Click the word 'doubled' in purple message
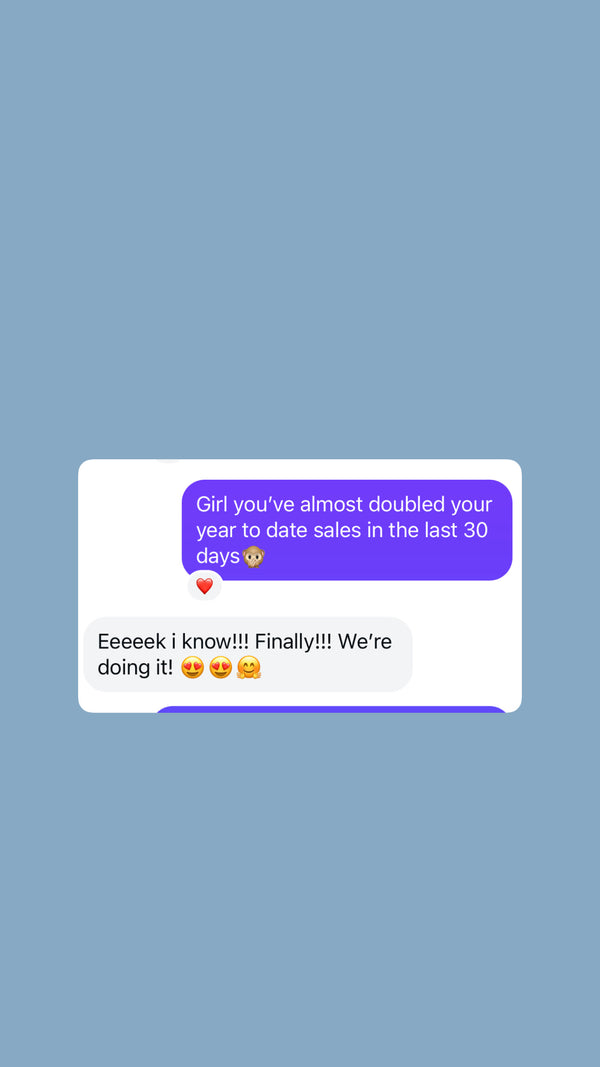The image size is (600, 1067). (397, 505)
